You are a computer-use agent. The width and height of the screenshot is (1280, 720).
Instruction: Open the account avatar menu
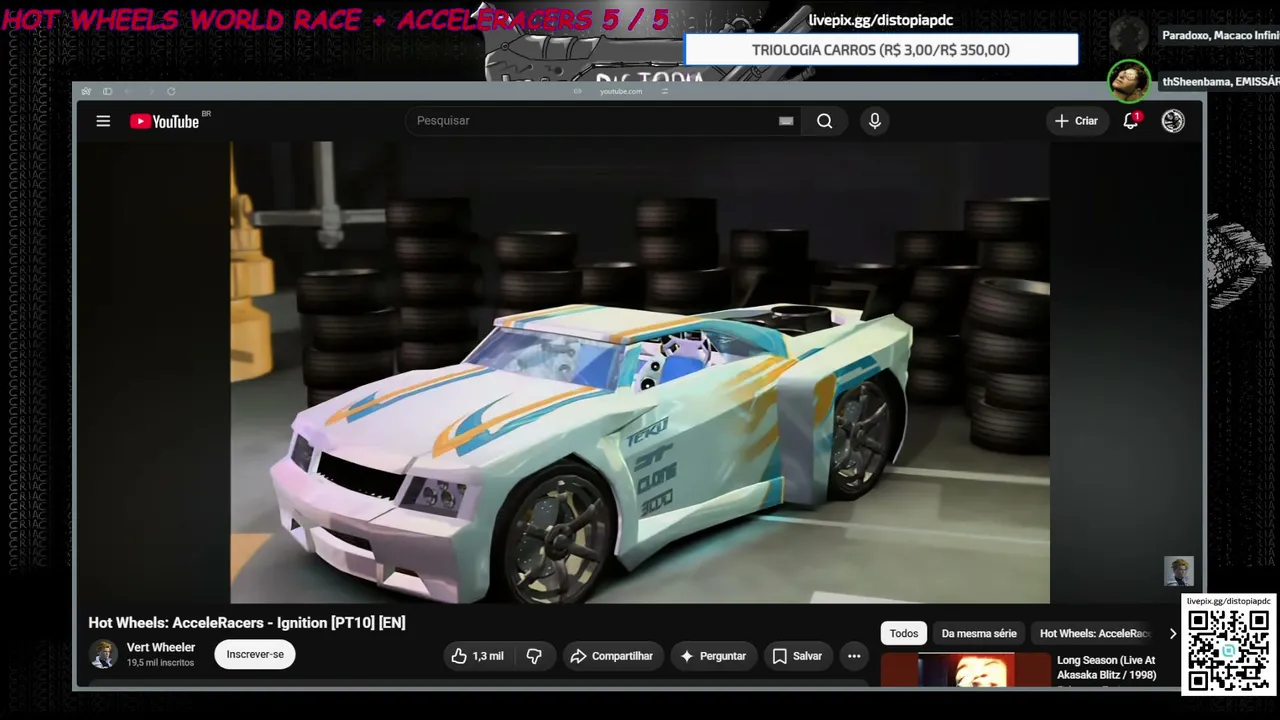click(1173, 121)
